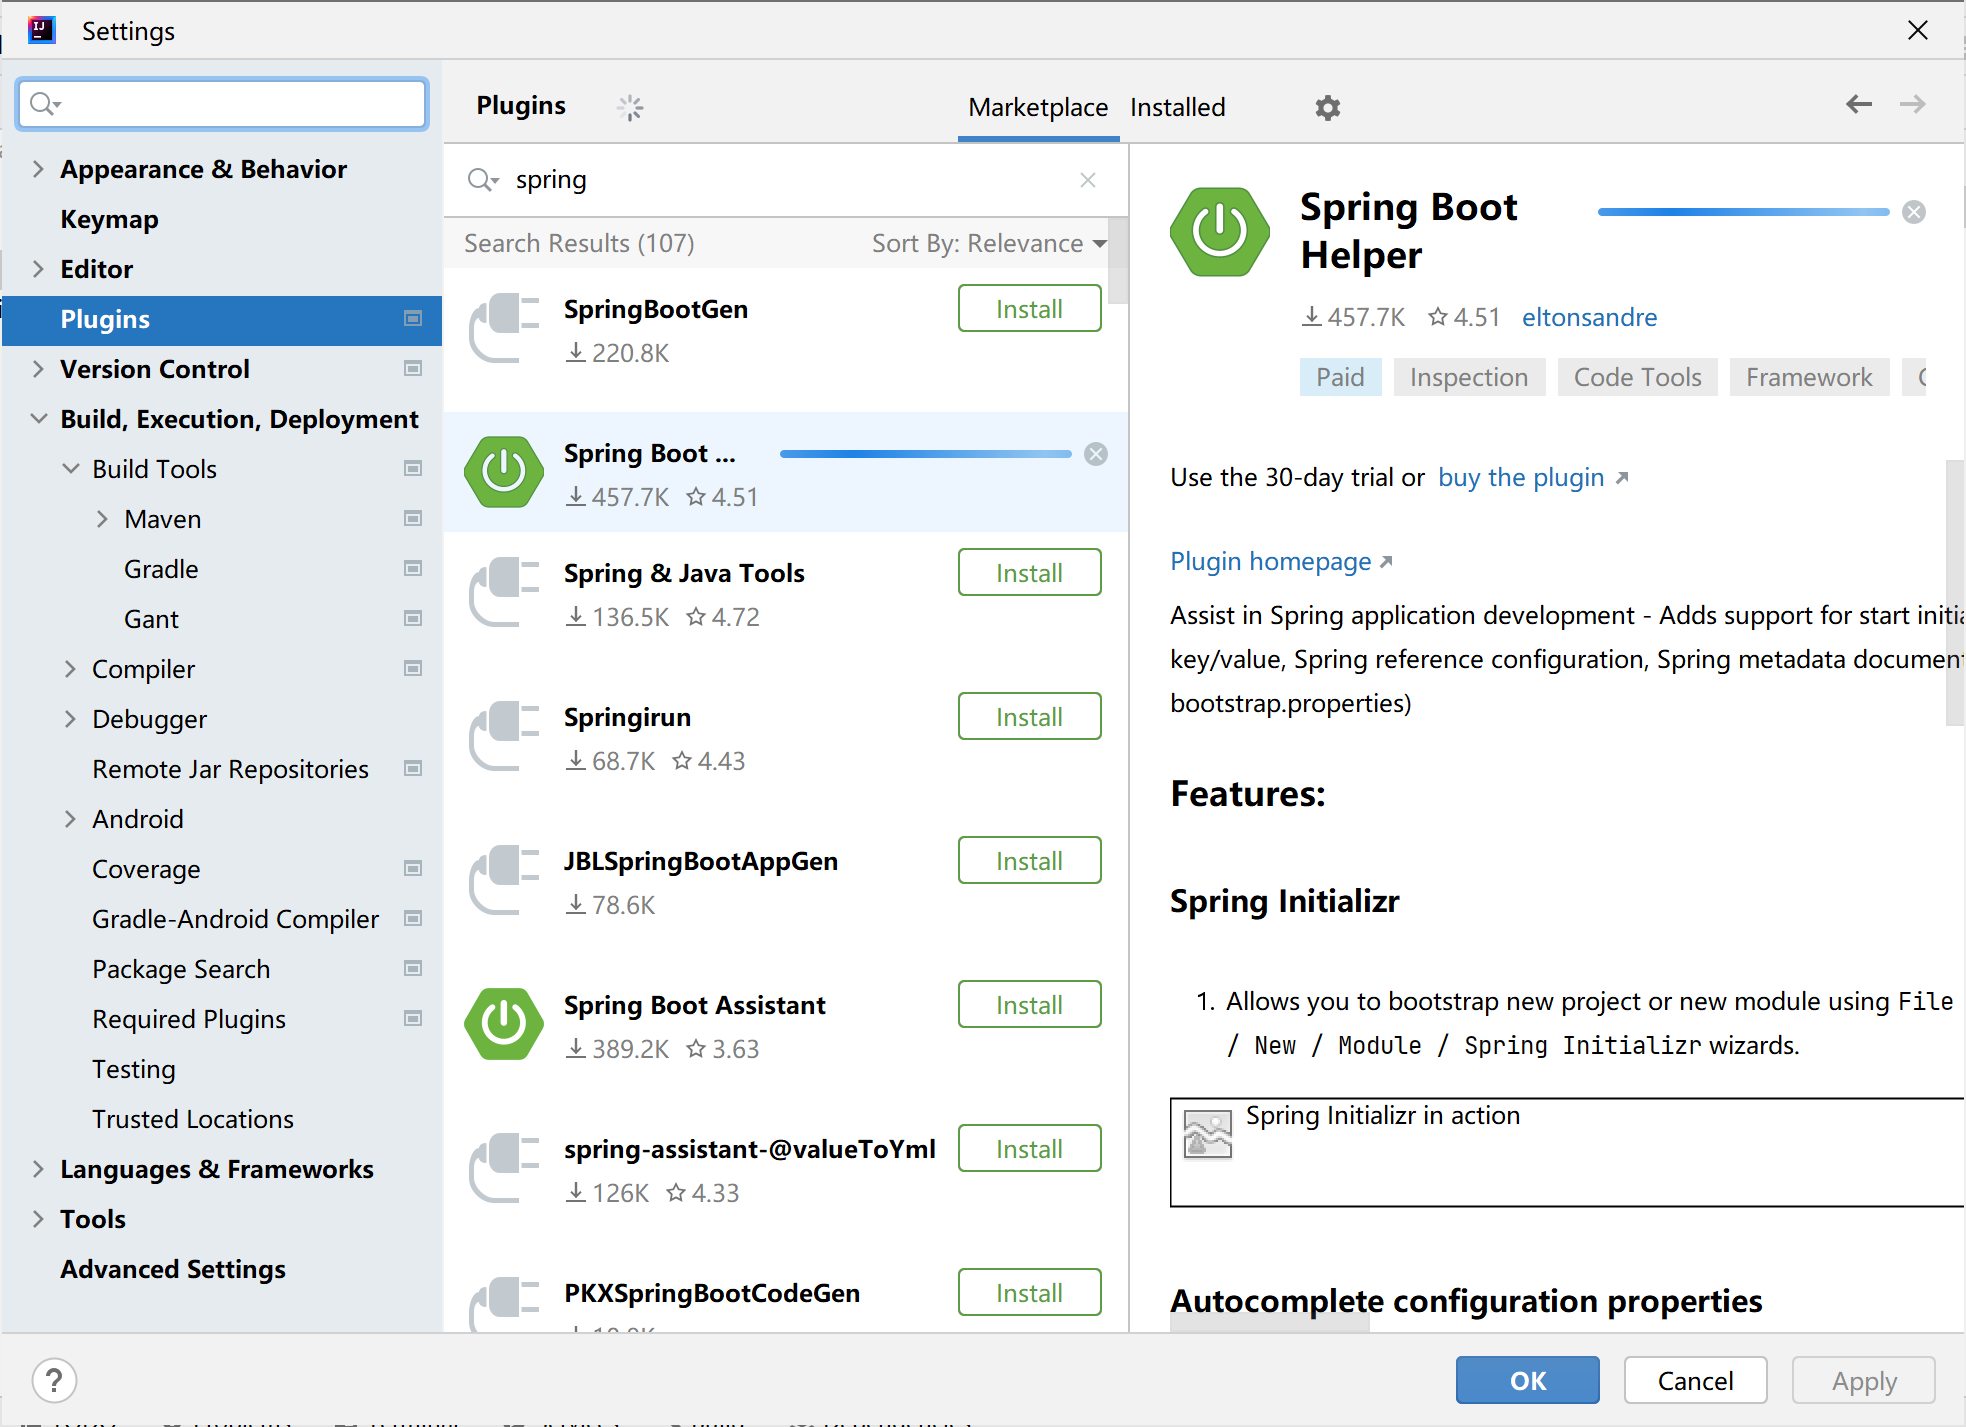Install the Springirun plugin
The width and height of the screenshot is (1966, 1427).
pos(1029,717)
